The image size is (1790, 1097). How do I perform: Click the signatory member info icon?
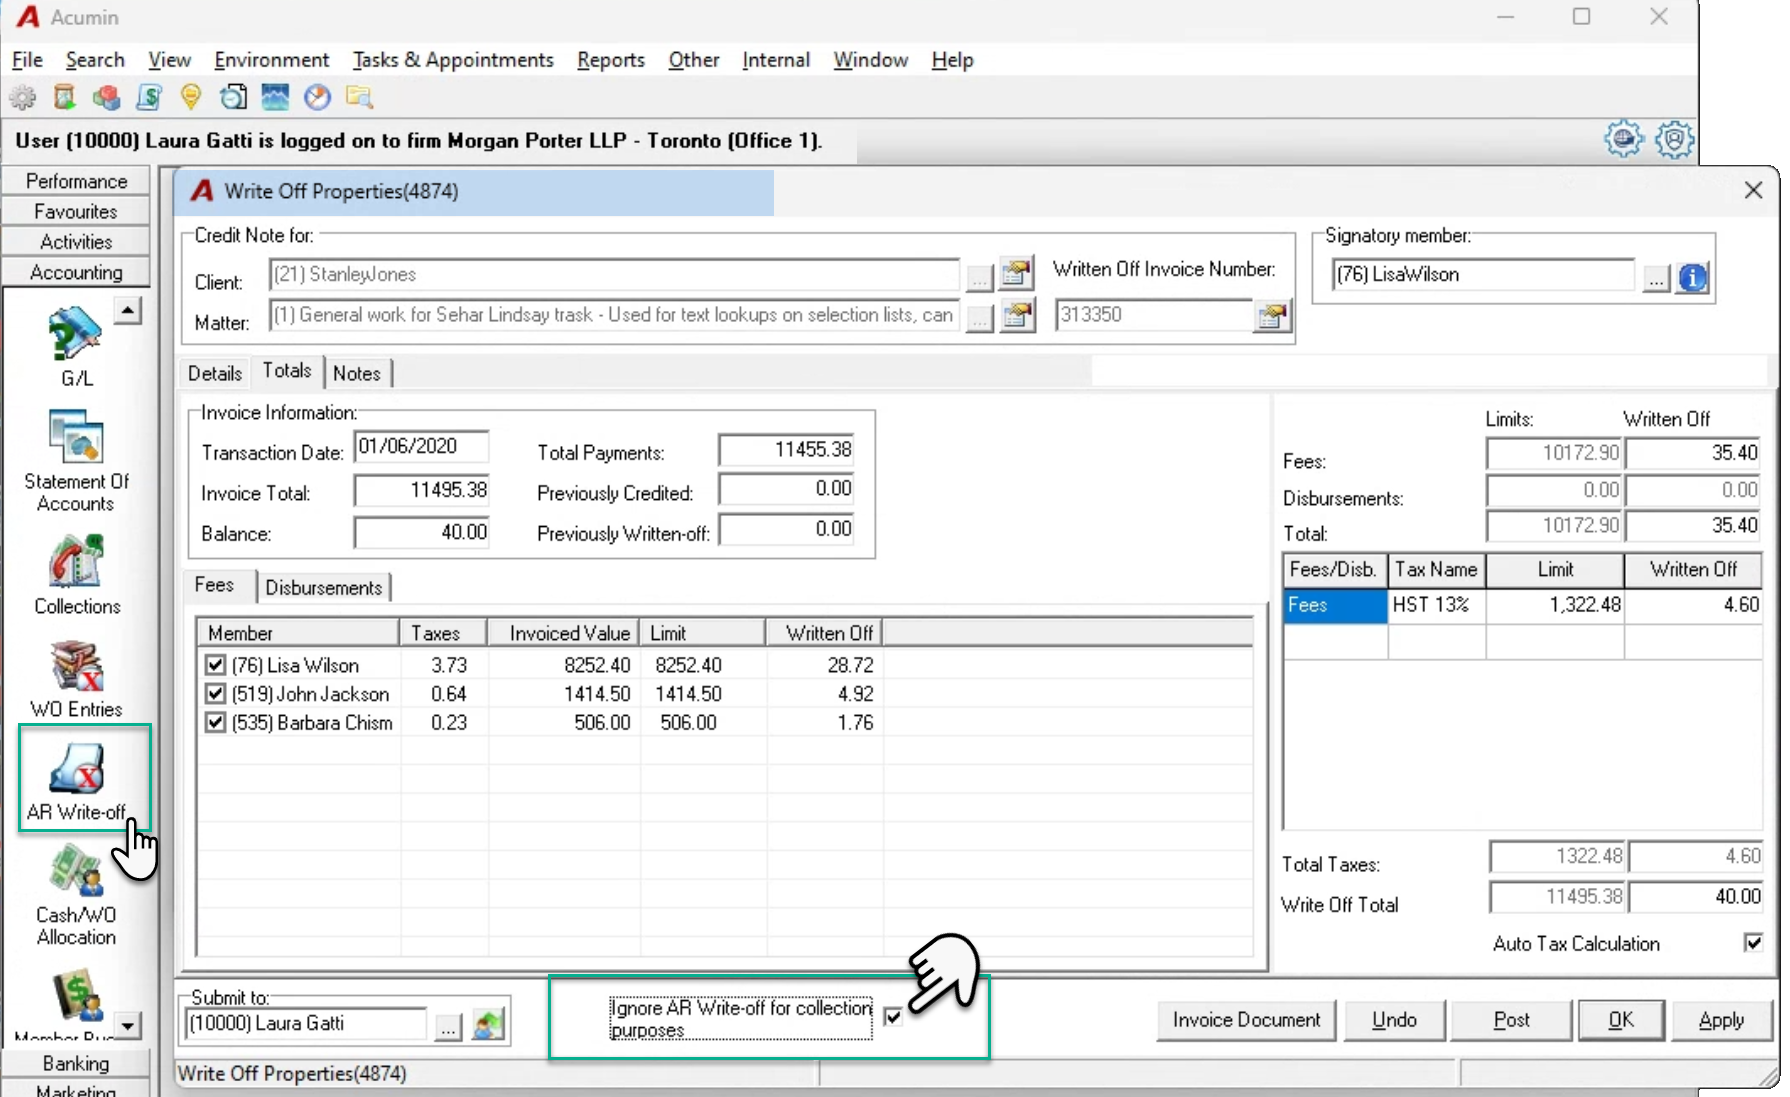(x=1693, y=277)
